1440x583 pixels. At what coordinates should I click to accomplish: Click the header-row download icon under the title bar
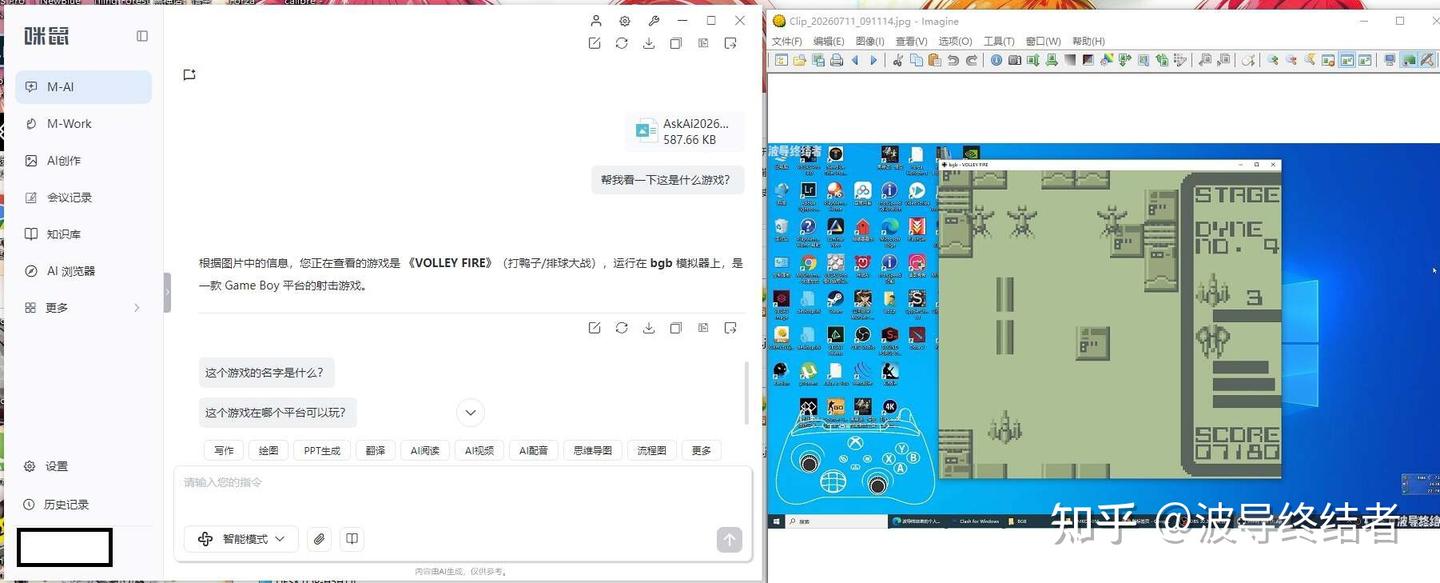coord(649,43)
